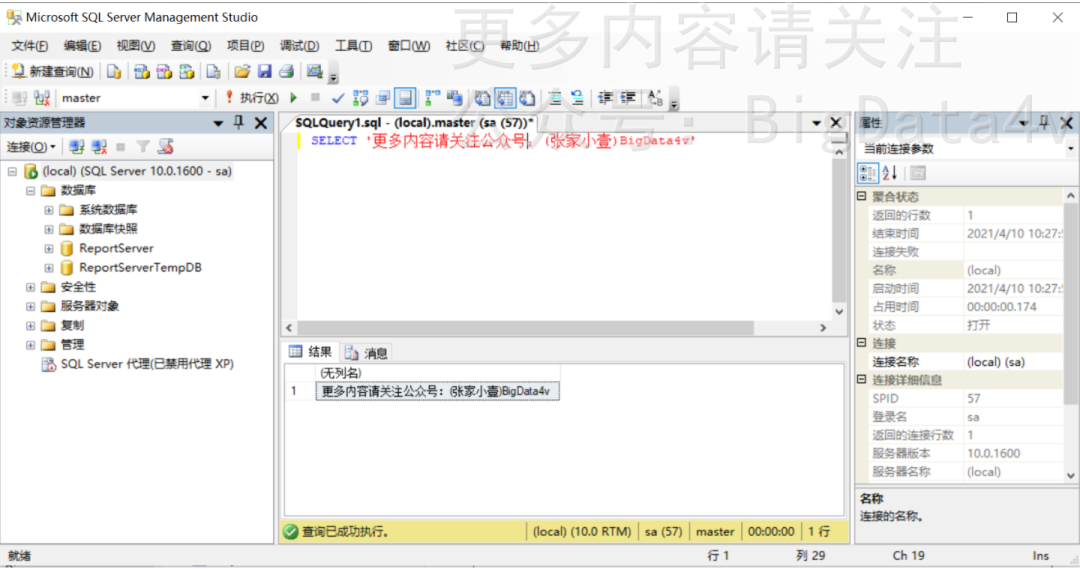Select the 服务器对象 folder
Image resolution: width=1080 pixels, height=569 pixels.
pos(90,306)
